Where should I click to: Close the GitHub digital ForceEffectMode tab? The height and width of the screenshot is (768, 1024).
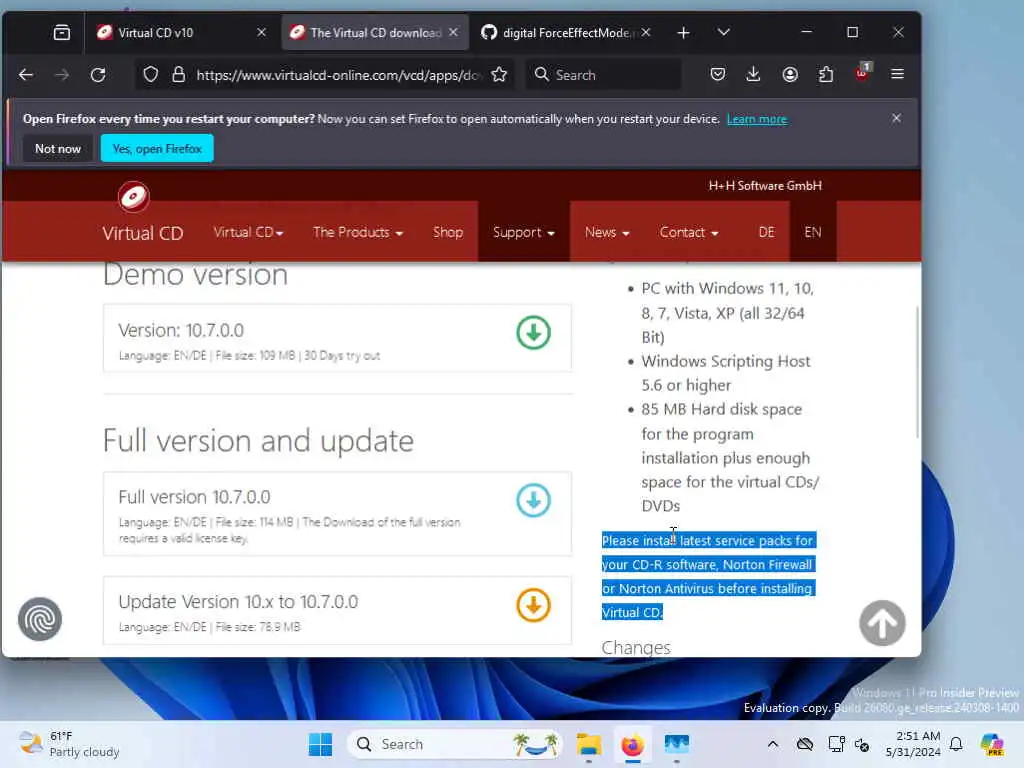(645, 32)
